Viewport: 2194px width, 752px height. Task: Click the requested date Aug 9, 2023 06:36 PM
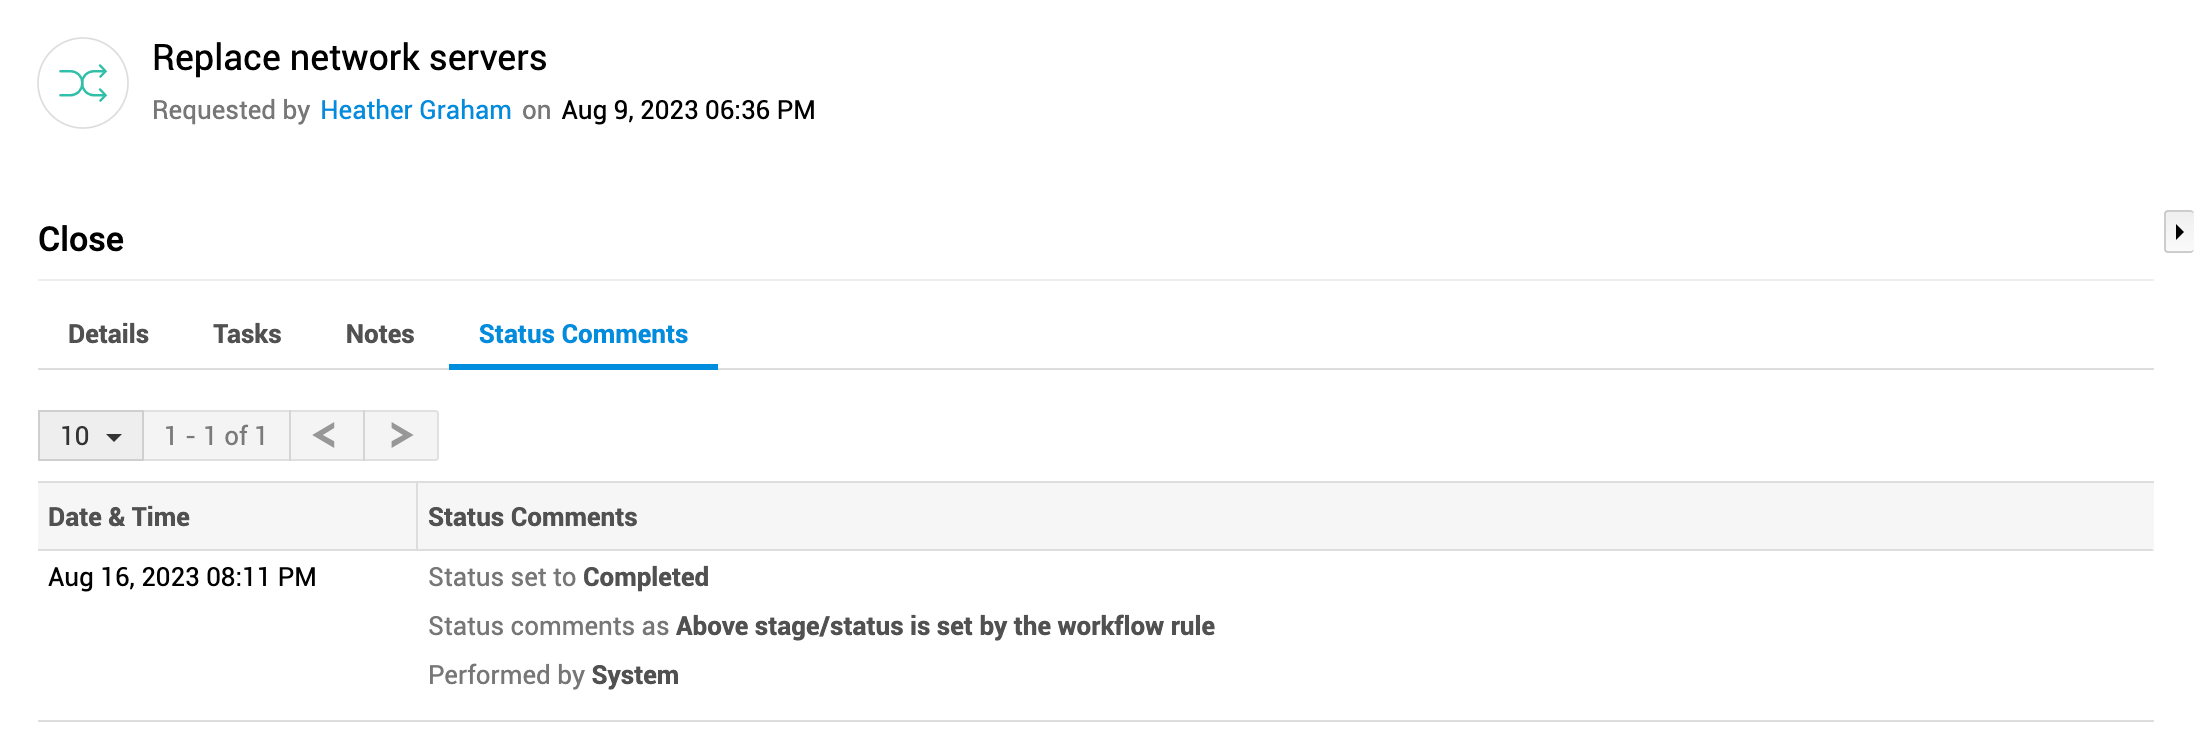click(688, 110)
